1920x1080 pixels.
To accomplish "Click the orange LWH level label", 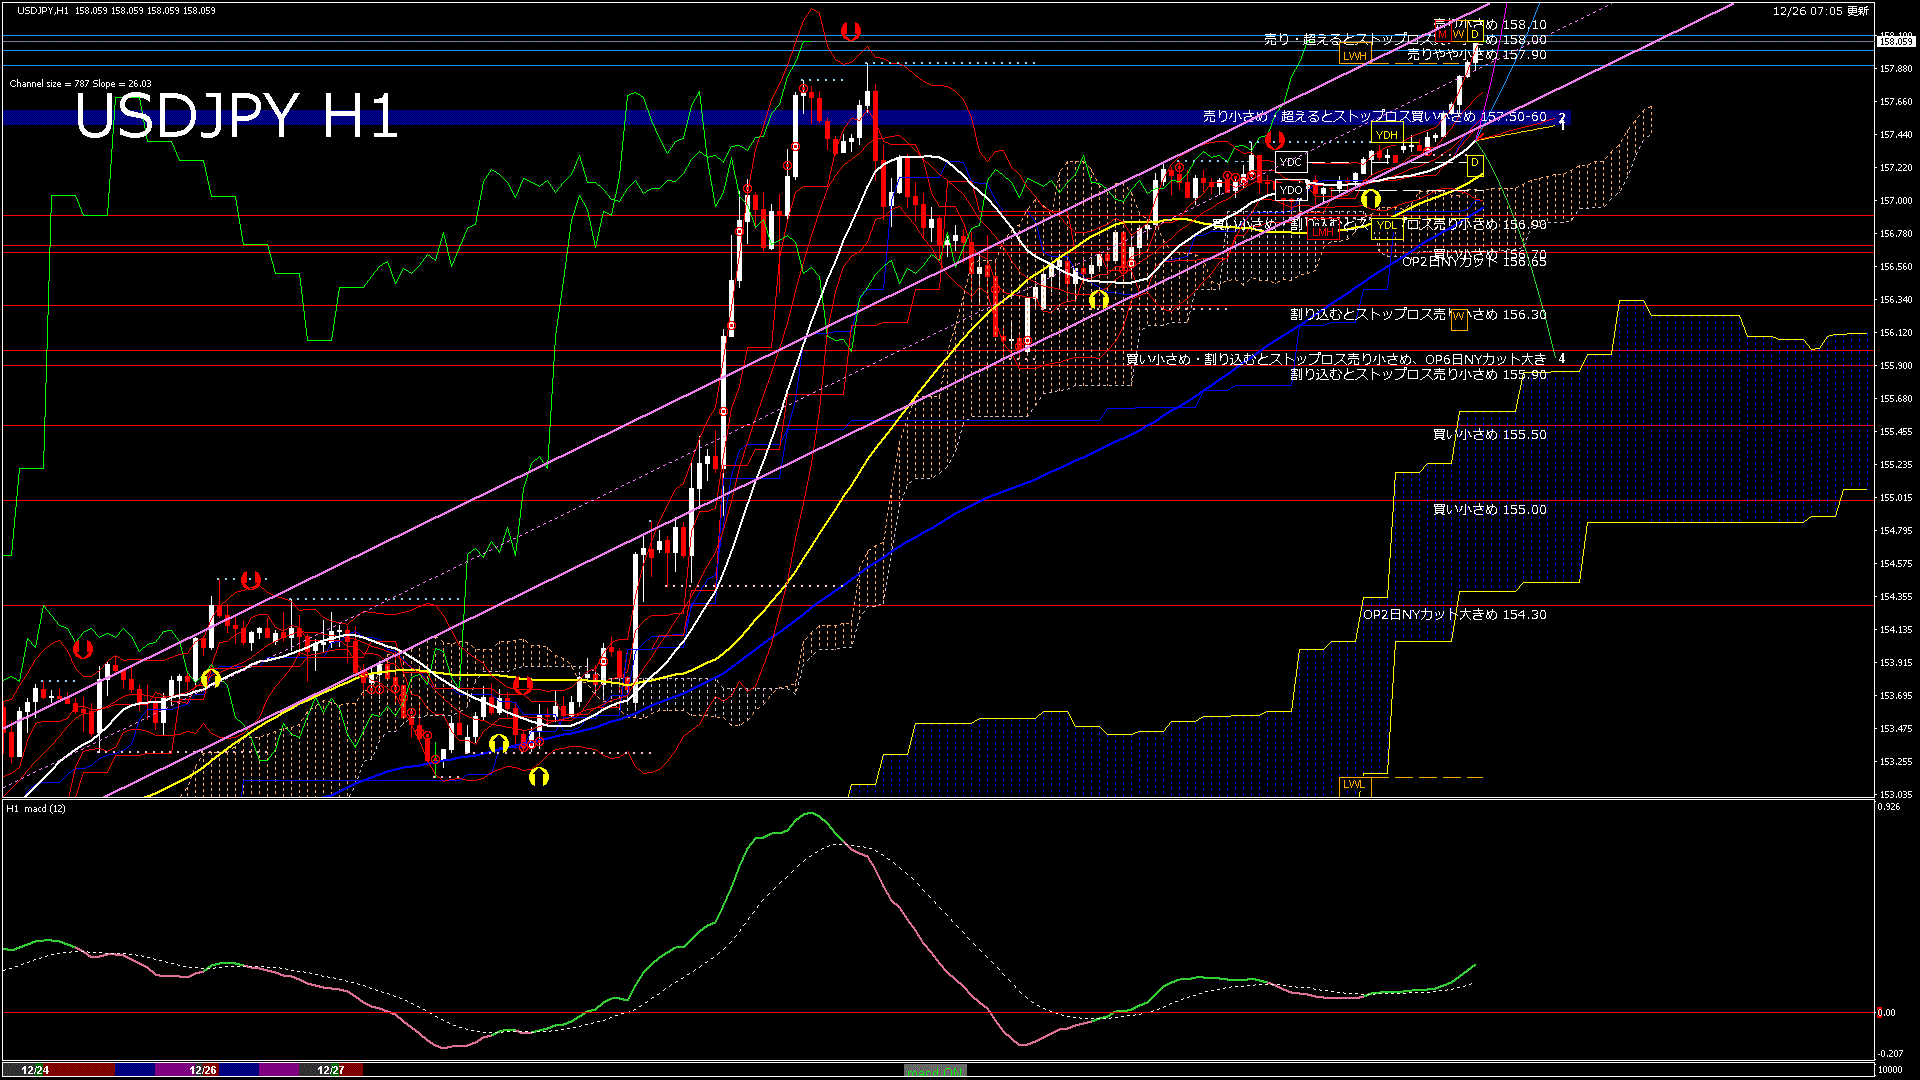I will [1354, 56].
